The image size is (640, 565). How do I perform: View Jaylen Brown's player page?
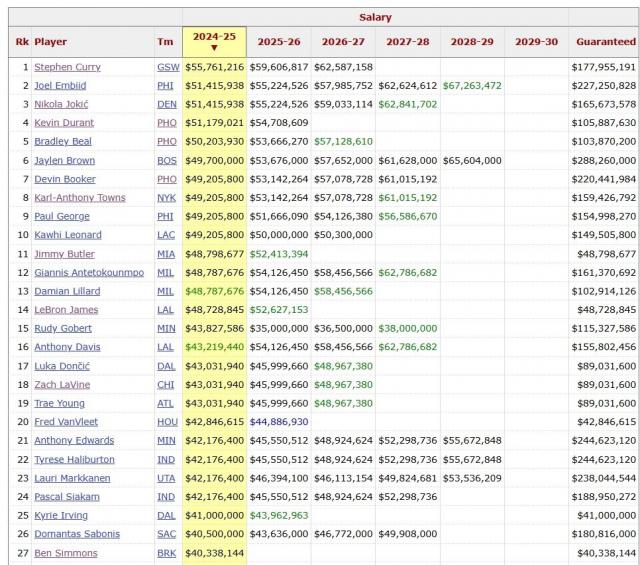pos(63,160)
